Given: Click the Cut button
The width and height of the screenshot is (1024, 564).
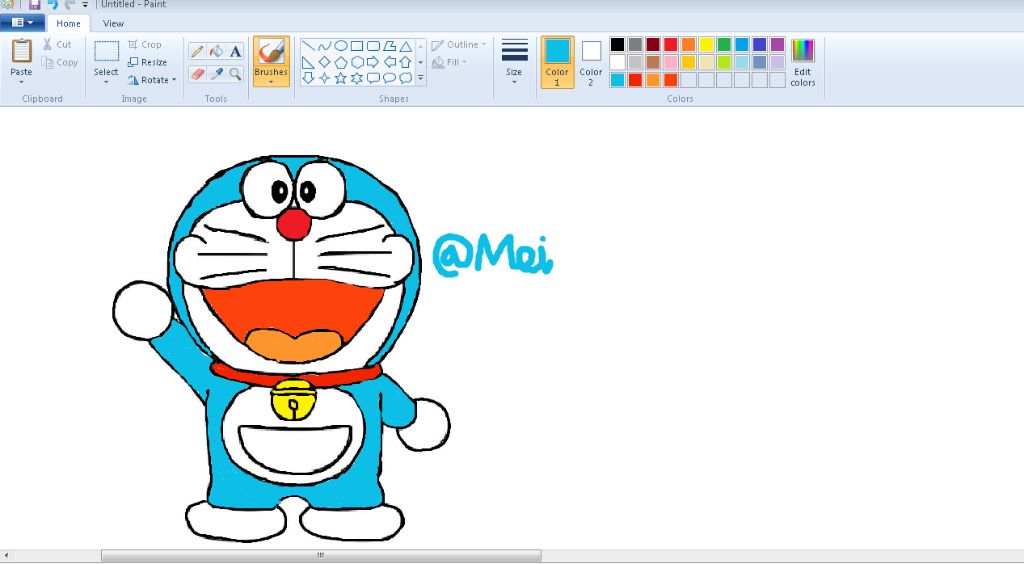Looking at the screenshot, I should (57, 44).
